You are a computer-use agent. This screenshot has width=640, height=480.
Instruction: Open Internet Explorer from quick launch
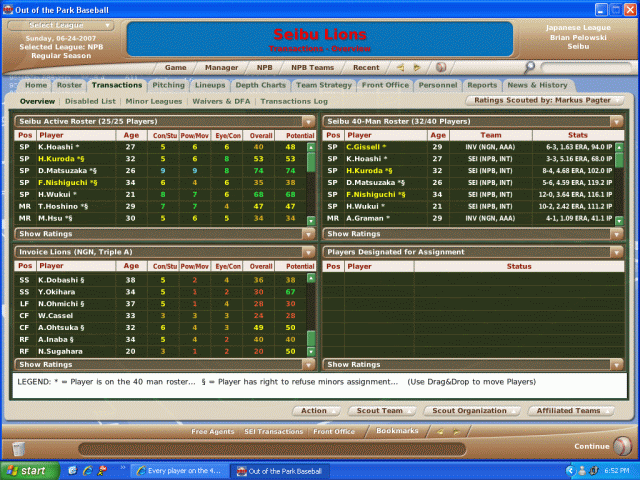[87, 471]
